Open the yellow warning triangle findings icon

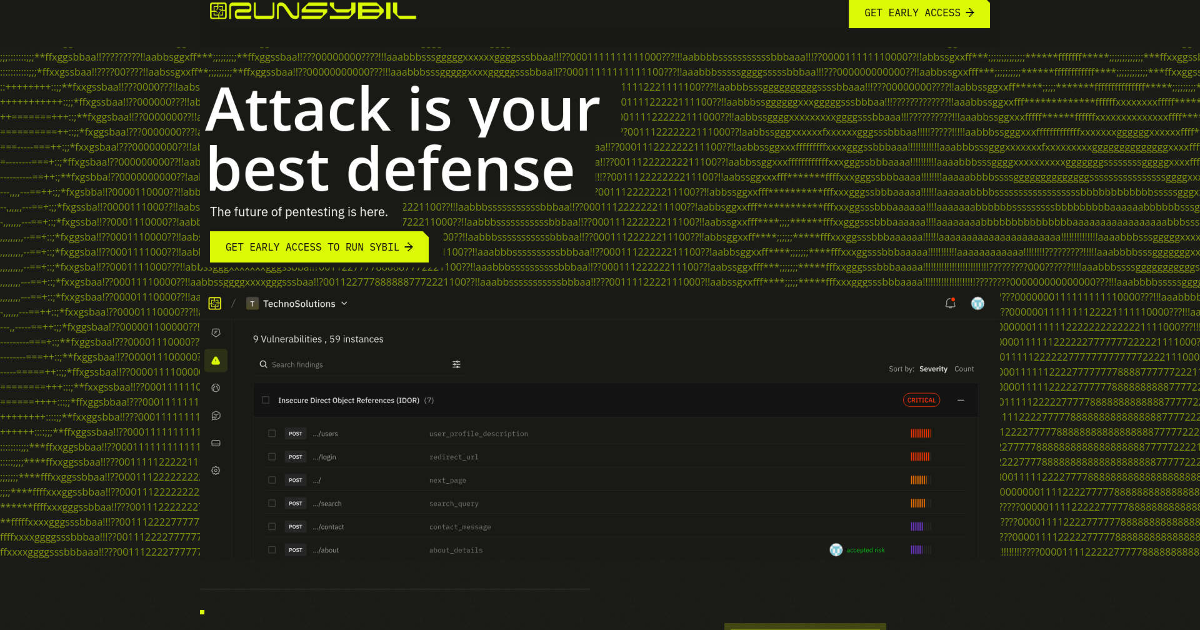click(x=216, y=361)
